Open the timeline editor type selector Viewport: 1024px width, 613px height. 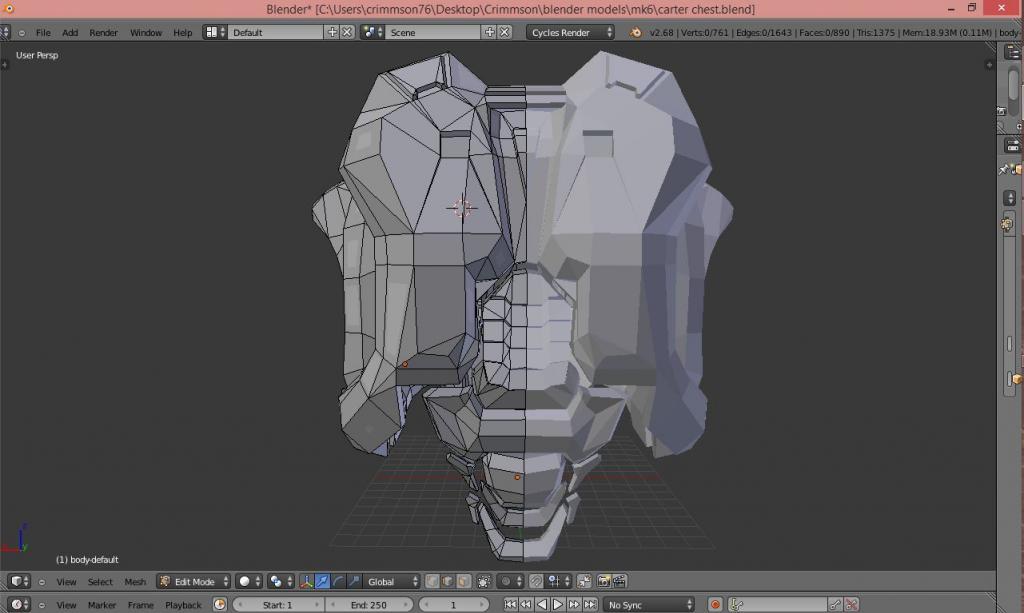[19, 605]
